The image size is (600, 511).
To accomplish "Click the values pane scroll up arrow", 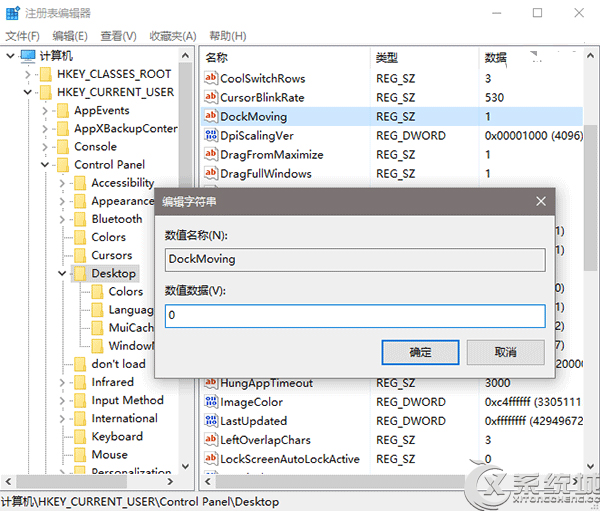I will click(x=590, y=56).
